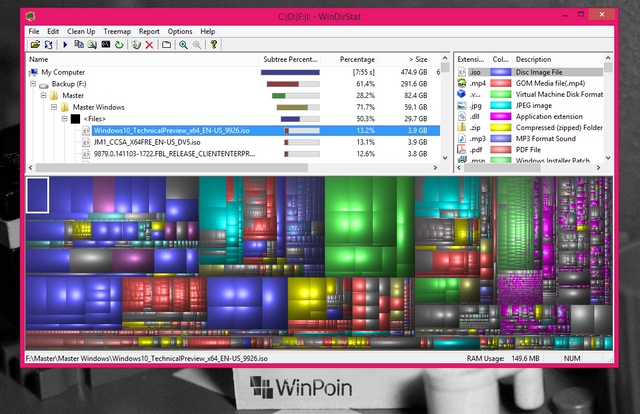Click the WinDirStat app icon in title bar
640x414 pixels.
coord(30,17)
